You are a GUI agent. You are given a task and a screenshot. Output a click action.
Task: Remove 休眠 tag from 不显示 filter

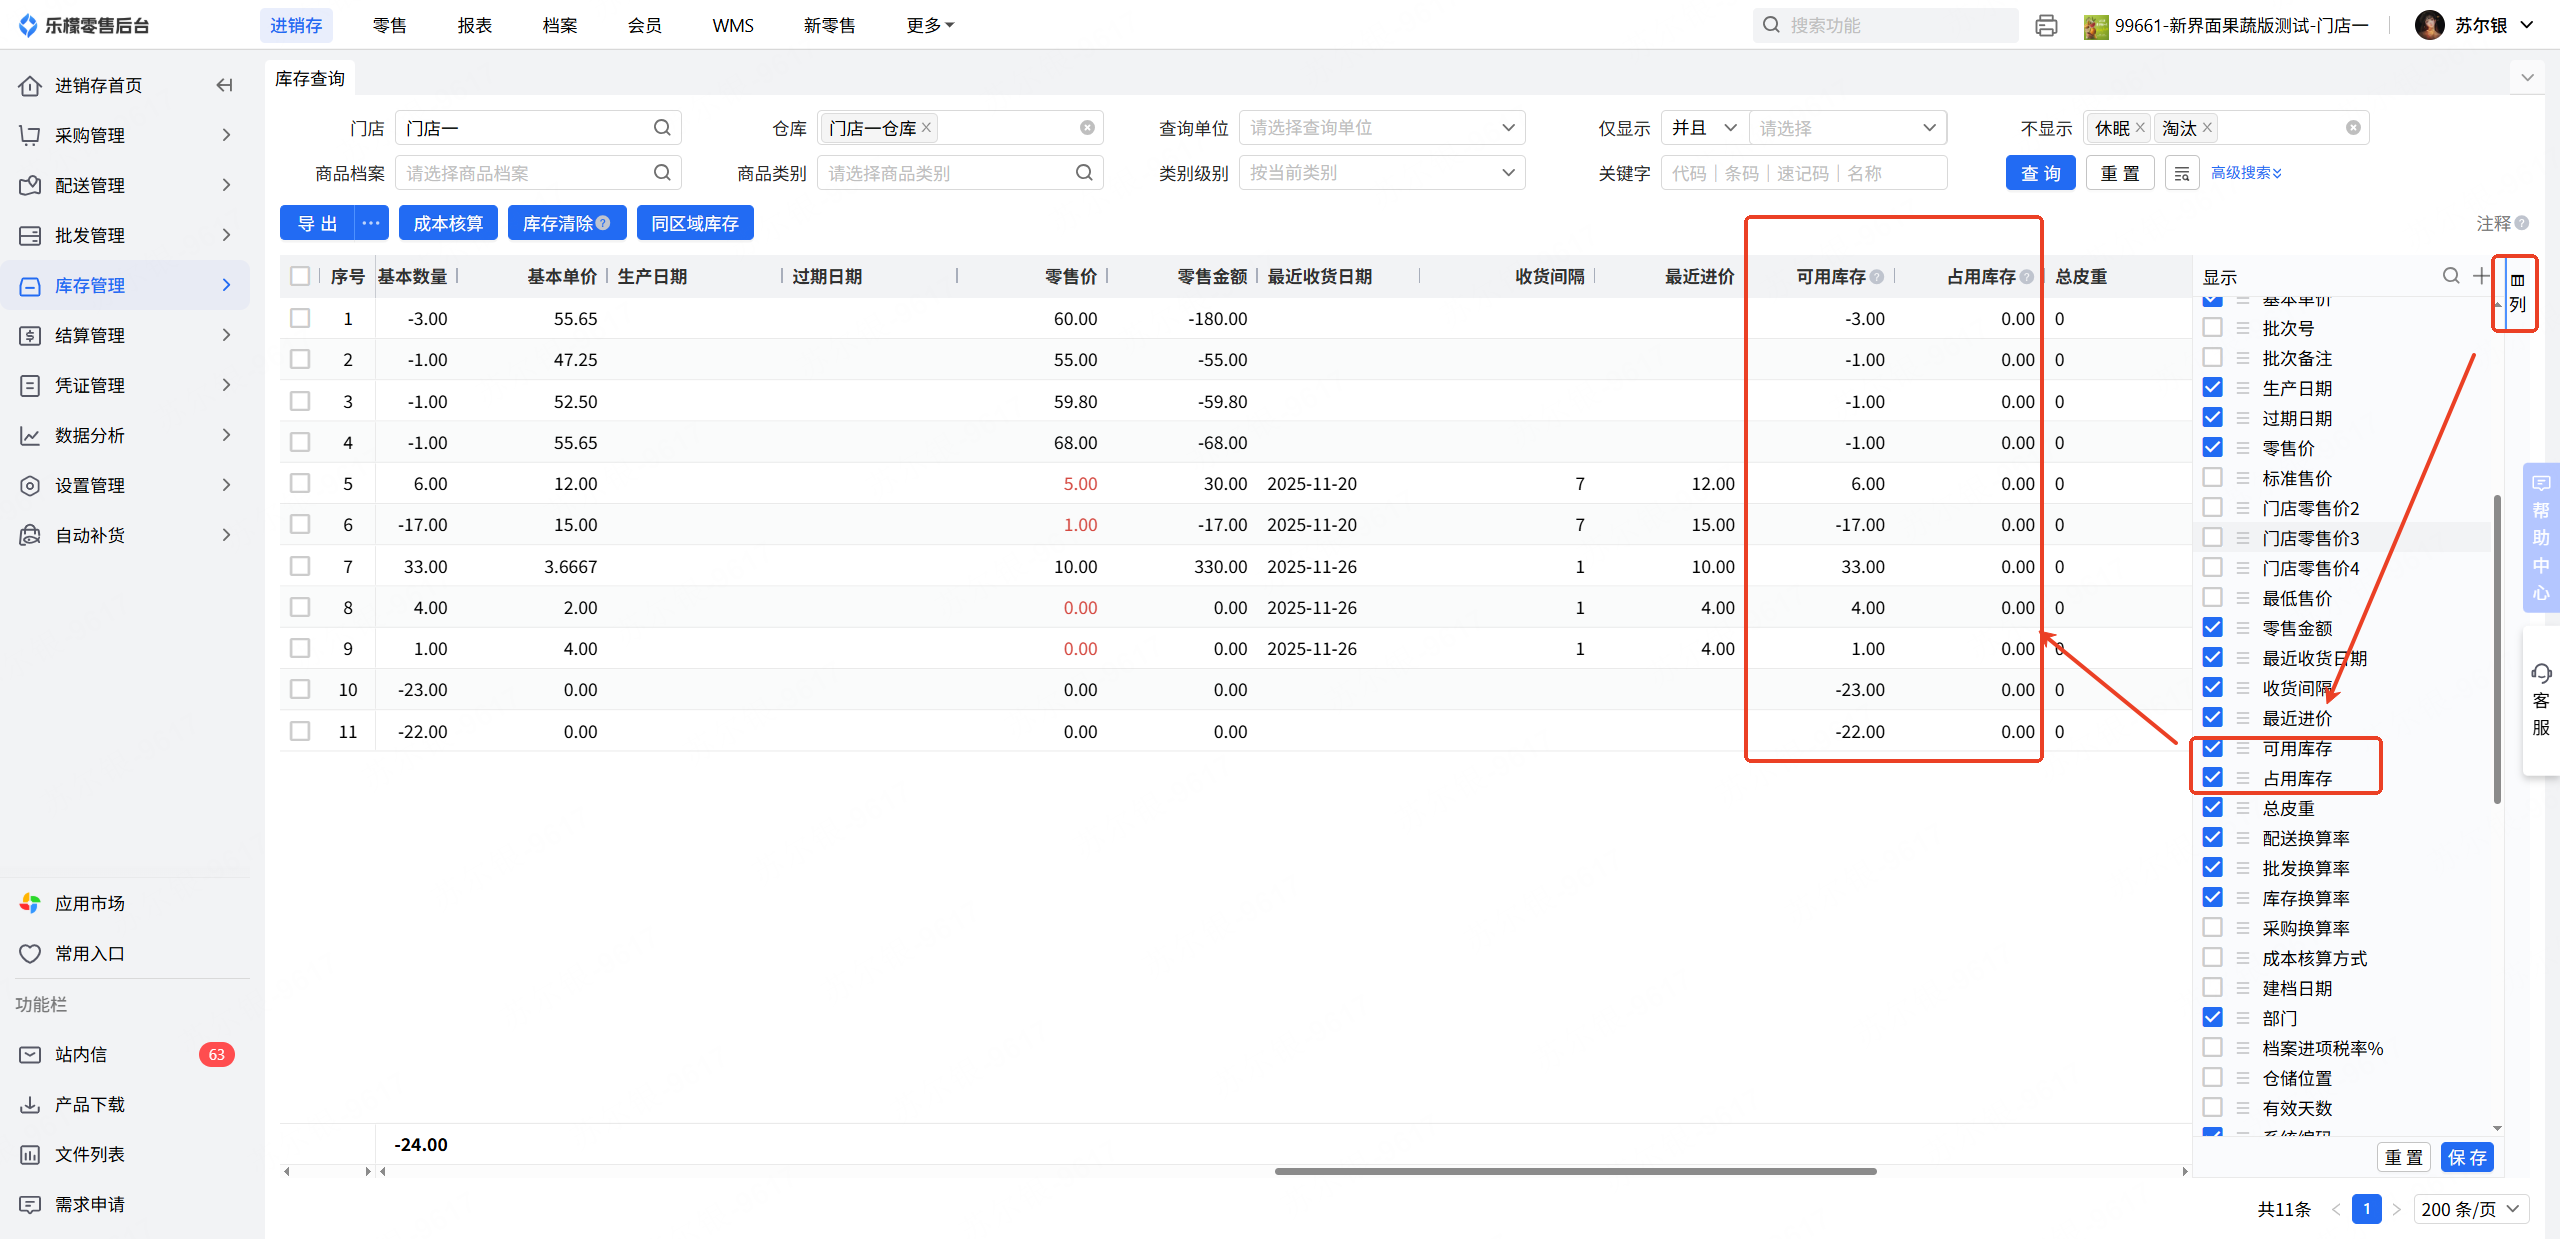(x=2140, y=128)
